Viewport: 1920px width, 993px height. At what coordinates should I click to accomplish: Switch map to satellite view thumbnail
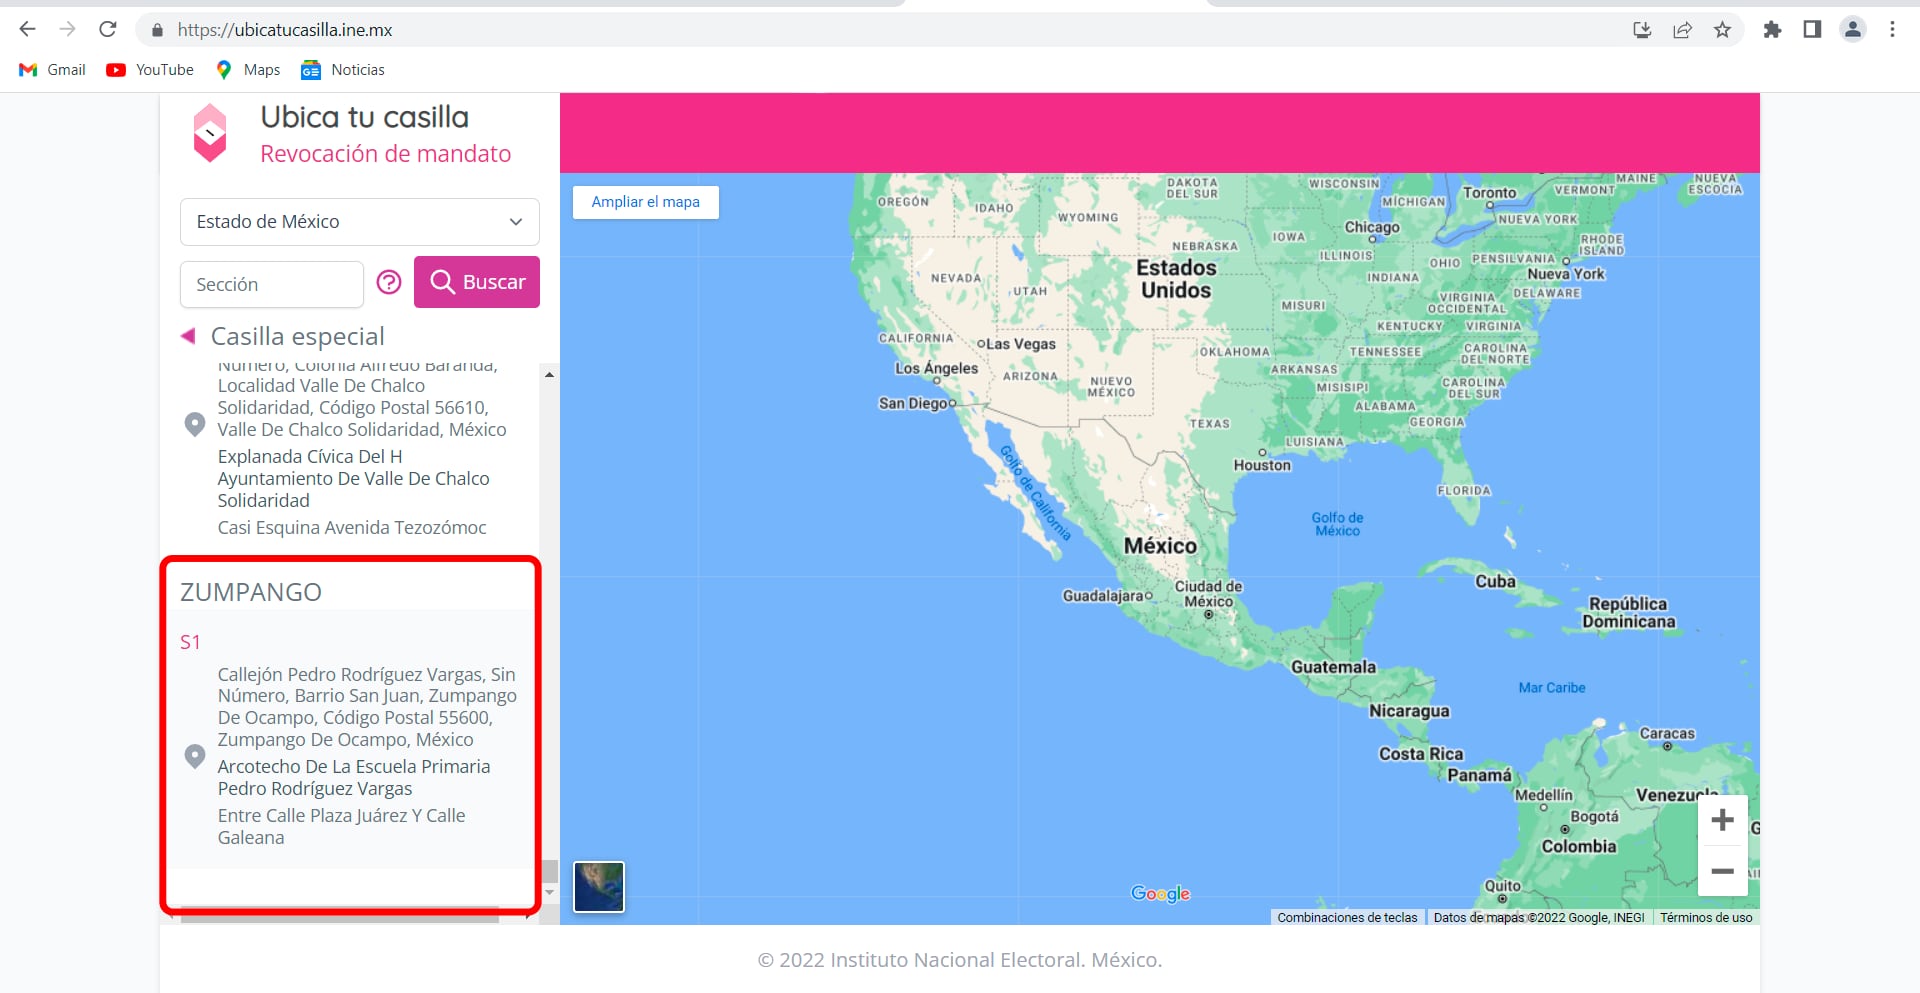(598, 887)
